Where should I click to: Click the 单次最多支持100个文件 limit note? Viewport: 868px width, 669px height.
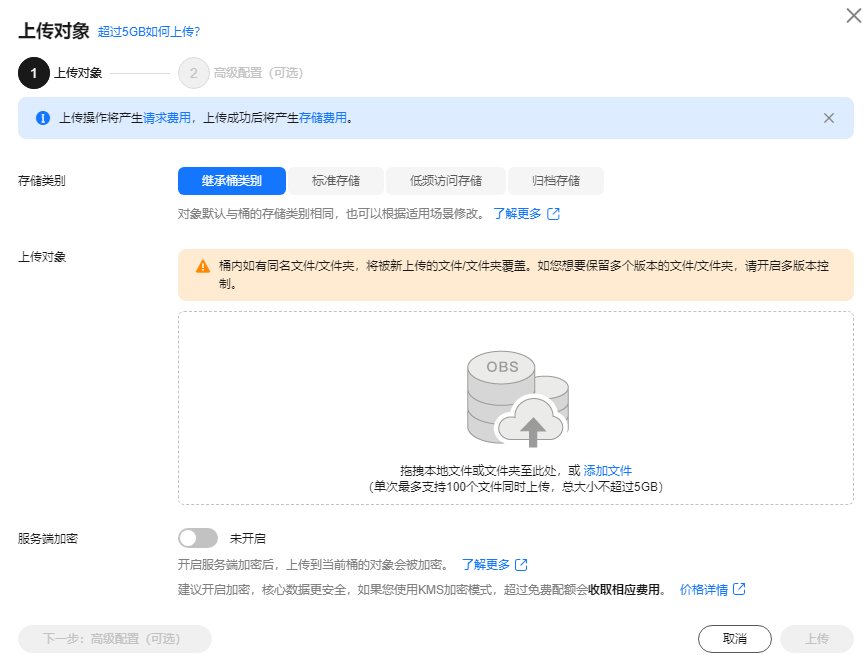[x=515, y=487]
